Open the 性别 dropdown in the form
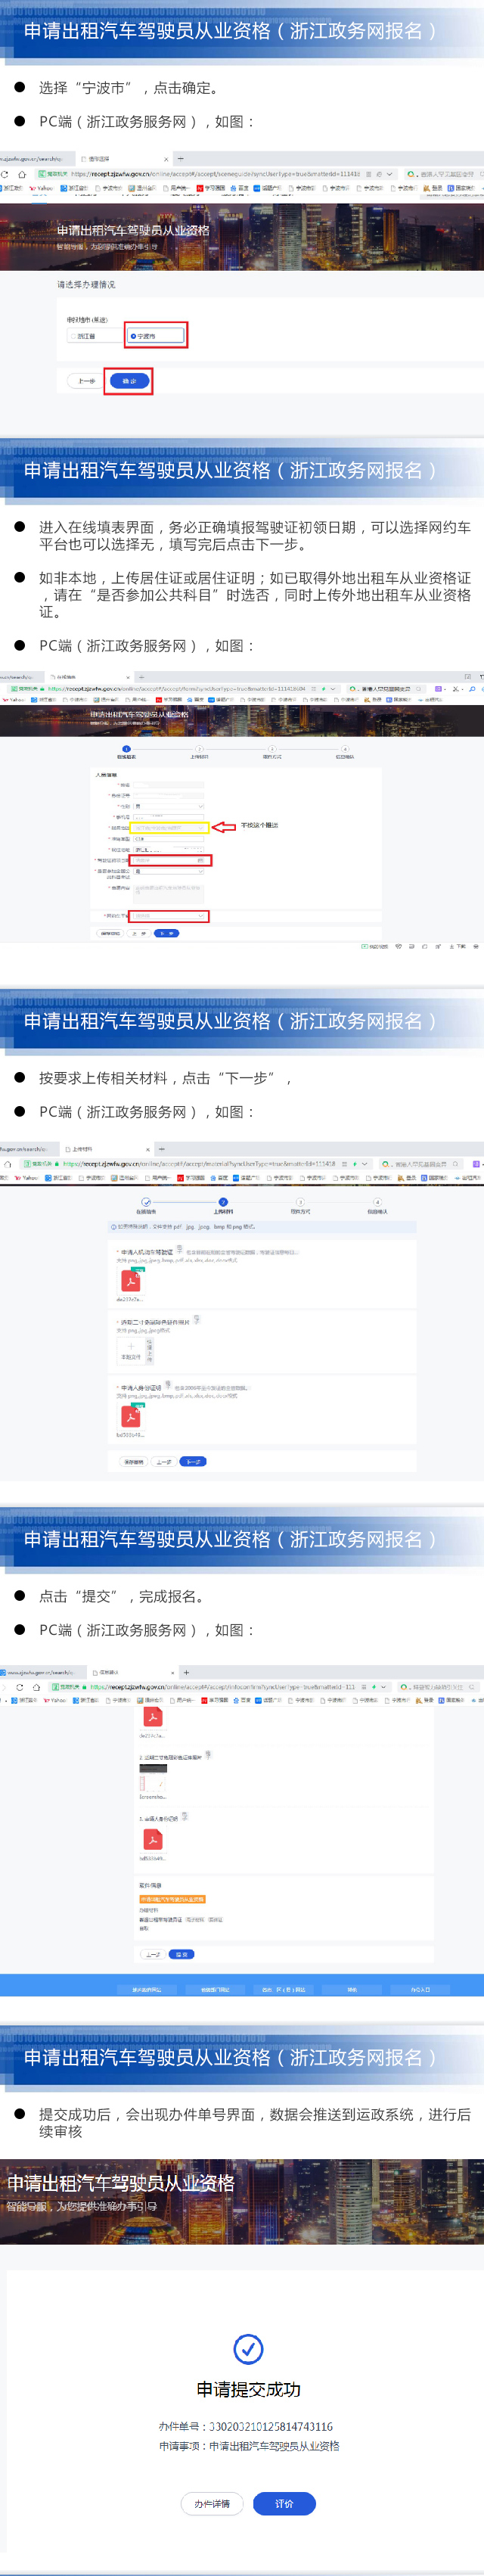Viewport: 484px width, 2576px height. [x=169, y=806]
